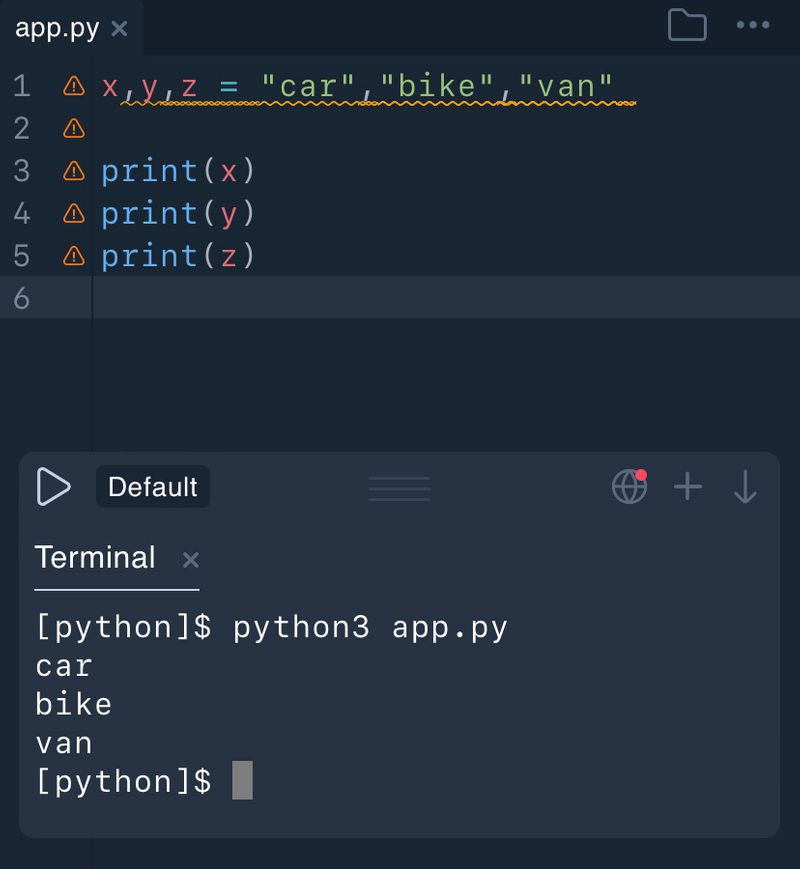Open the Default run configuration selector
800x869 pixels.
153,487
